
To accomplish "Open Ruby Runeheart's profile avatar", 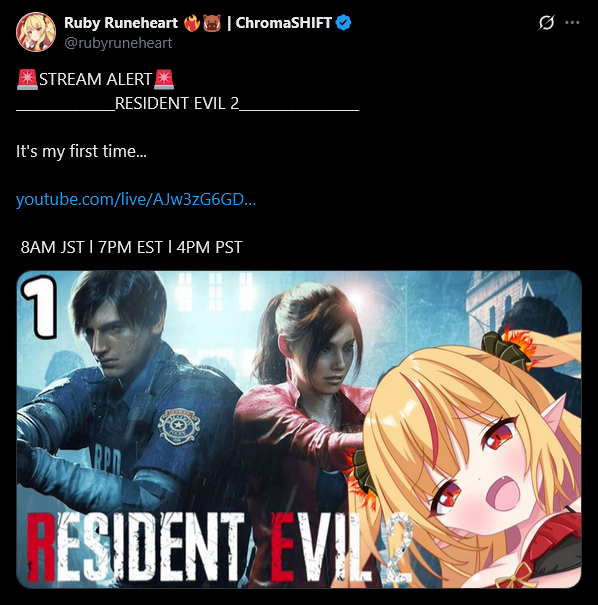I will pyautogui.click(x=36, y=32).
